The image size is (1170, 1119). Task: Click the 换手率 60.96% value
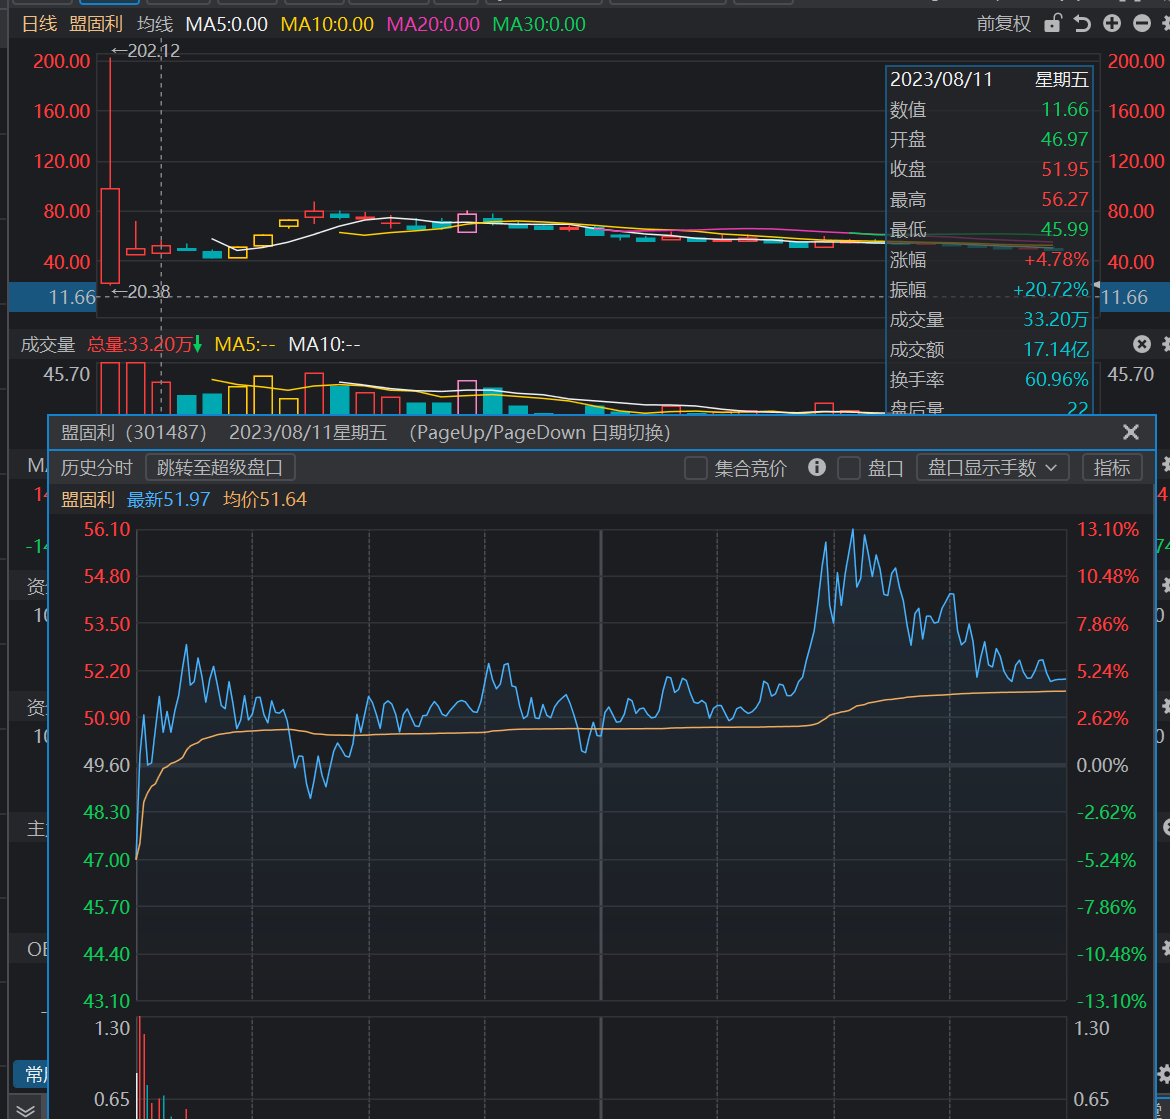[x=1057, y=379]
